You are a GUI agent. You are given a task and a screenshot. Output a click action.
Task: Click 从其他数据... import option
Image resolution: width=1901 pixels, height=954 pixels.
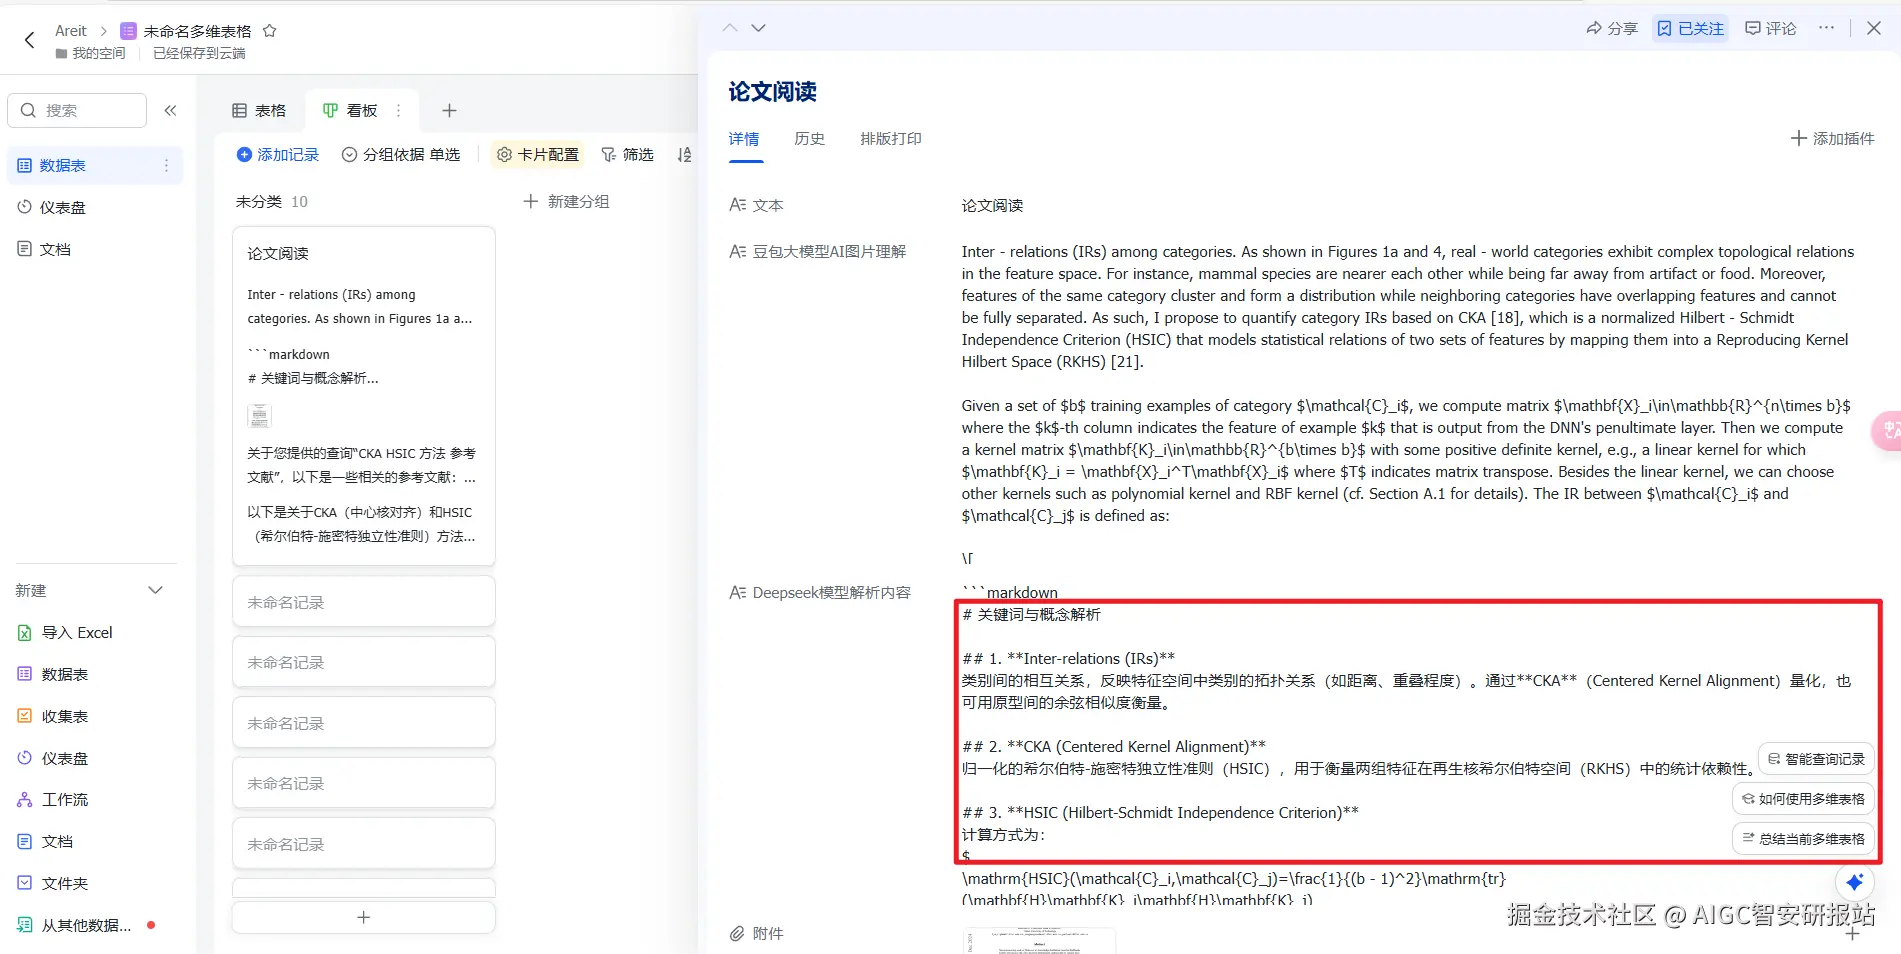point(75,925)
